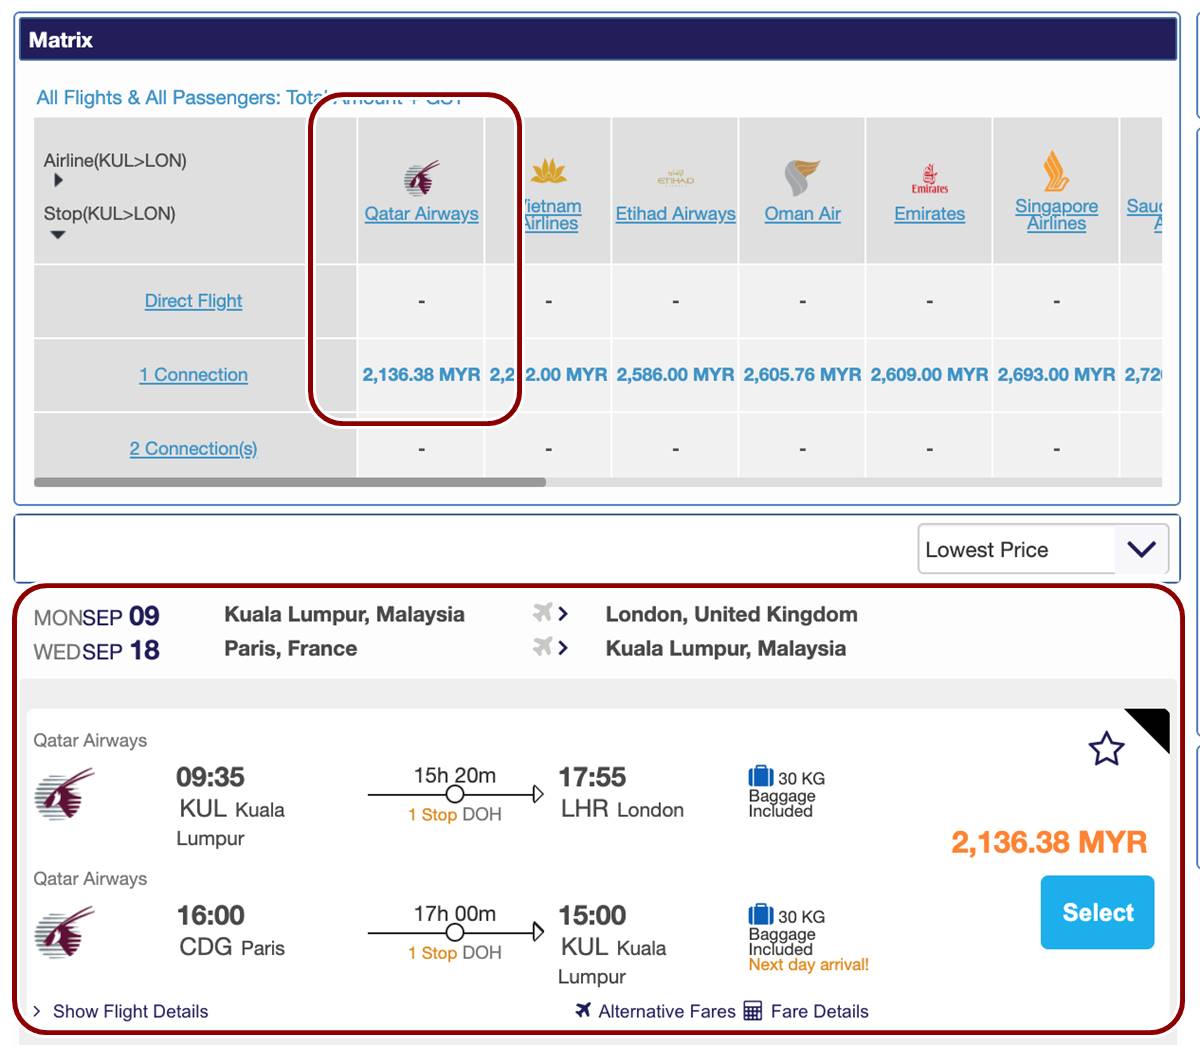This screenshot has height=1045, width=1200.
Task: Open the Lowest Price sort dropdown
Action: (x=1043, y=549)
